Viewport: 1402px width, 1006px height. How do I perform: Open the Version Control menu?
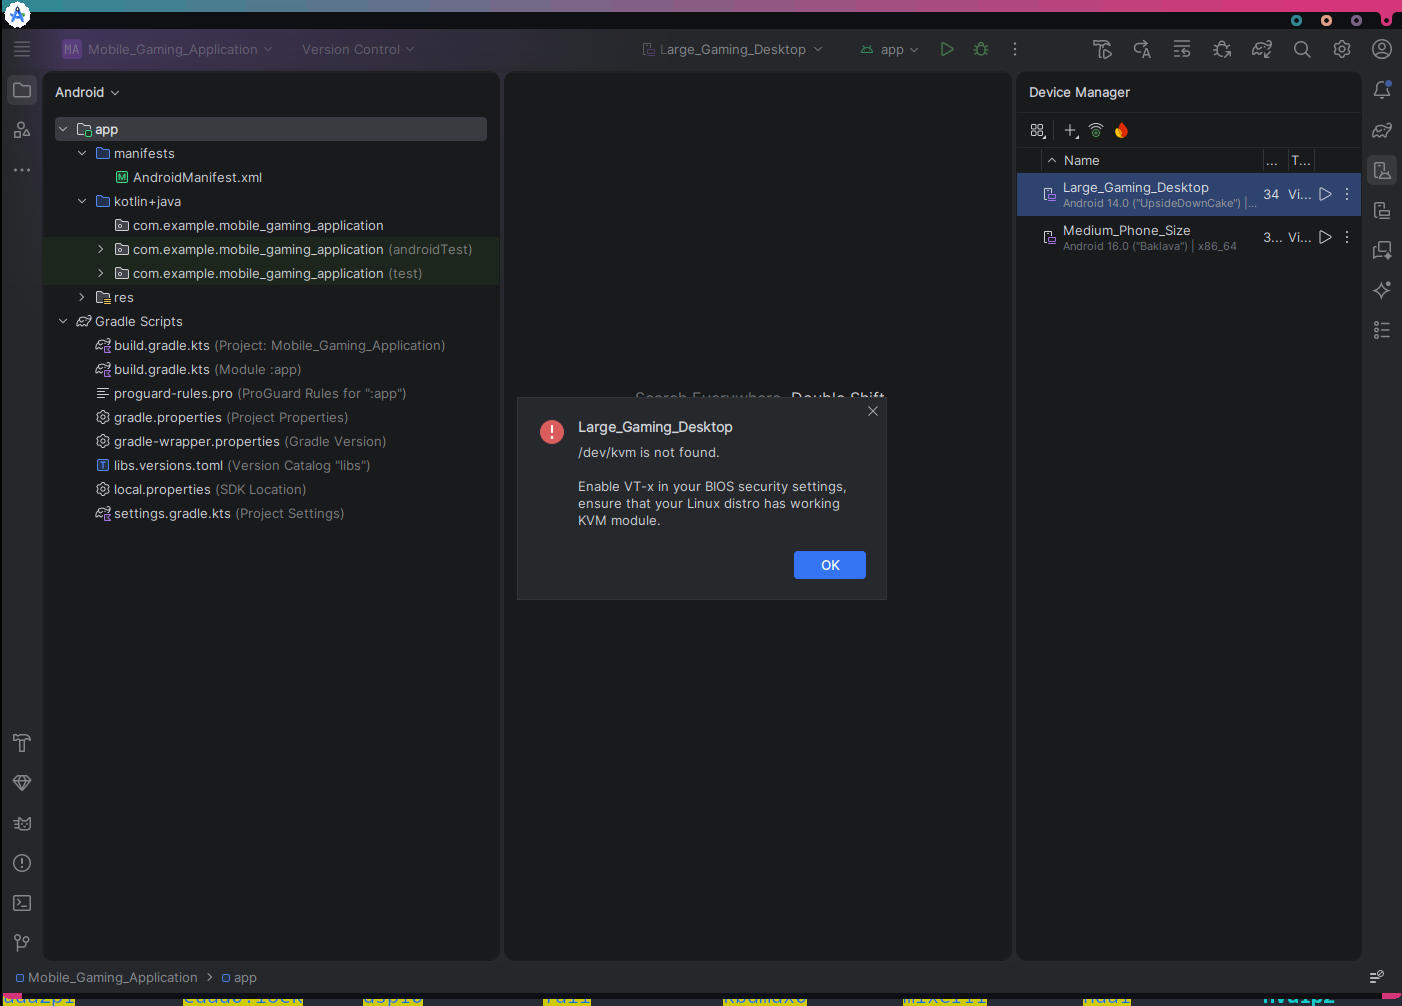pyautogui.click(x=357, y=49)
